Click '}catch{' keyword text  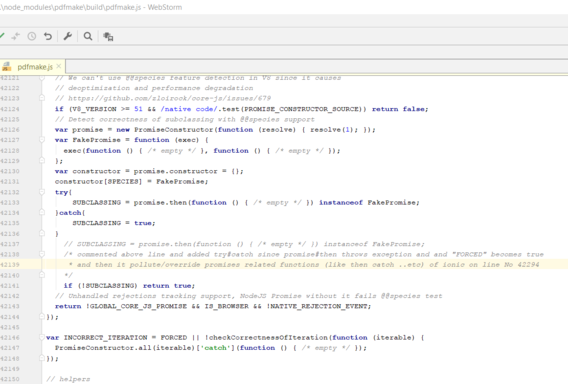pyautogui.click(x=70, y=213)
